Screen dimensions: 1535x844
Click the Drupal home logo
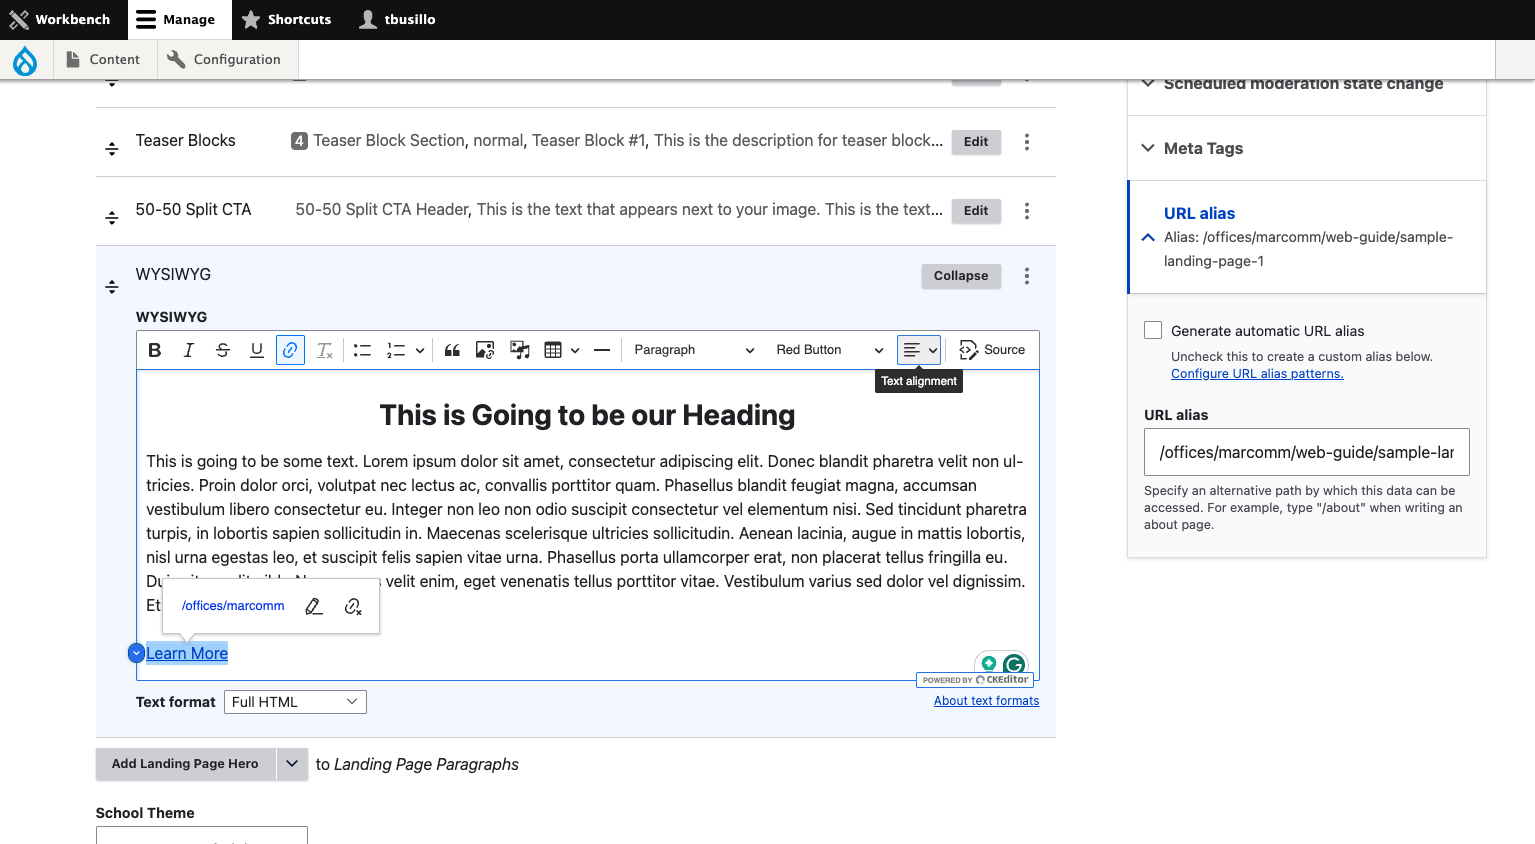click(25, 60)
